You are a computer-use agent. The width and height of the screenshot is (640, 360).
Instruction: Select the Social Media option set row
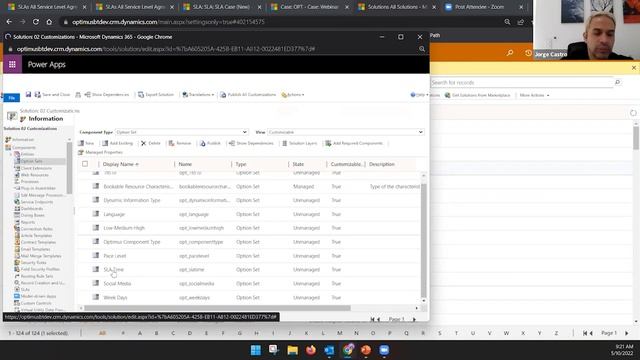pos(249,283)
